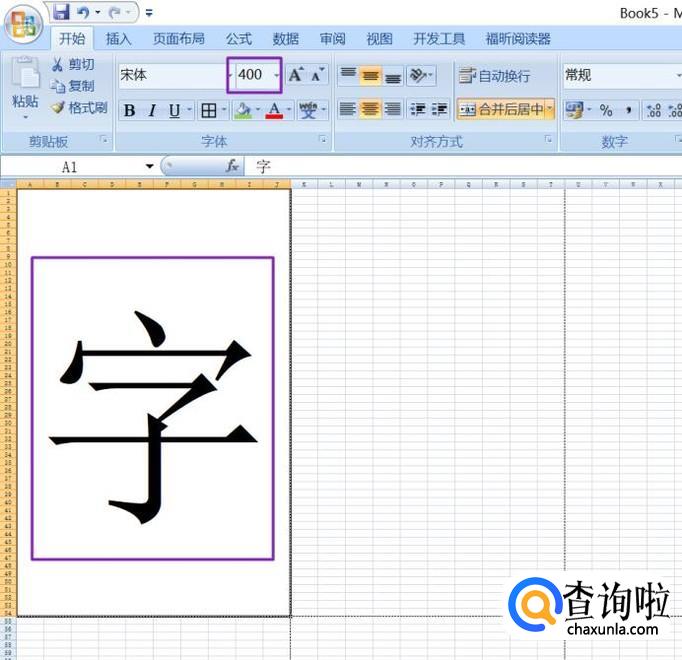
Task: Click the font size field showing 400
Action: click(x=254, y=75)
